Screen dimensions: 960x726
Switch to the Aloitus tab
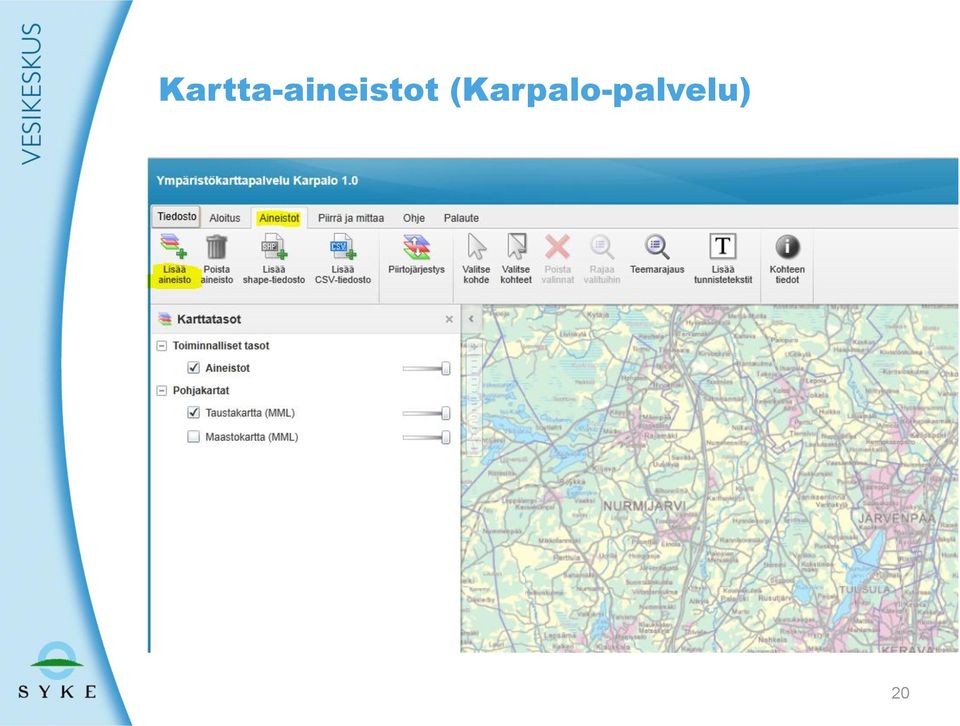pyautogui.click(x=225, y=218)
